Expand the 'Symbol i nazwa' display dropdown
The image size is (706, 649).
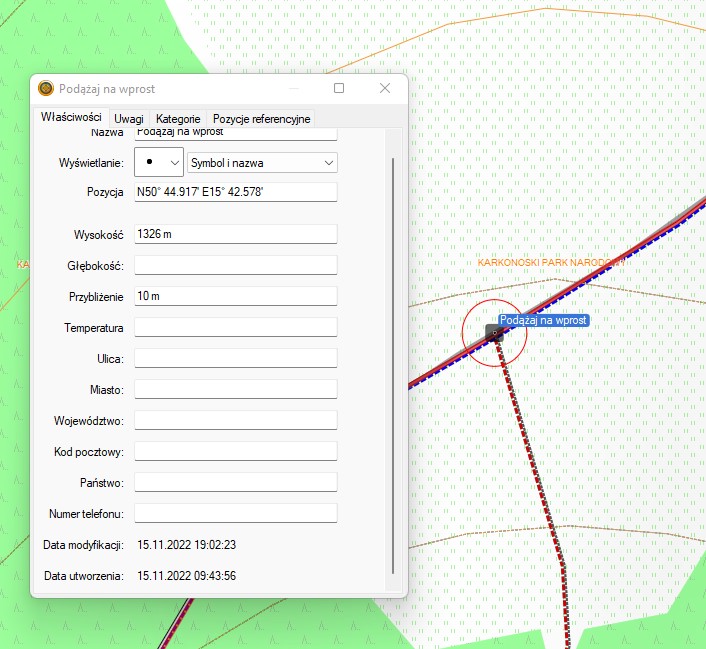(x=262, y=162)
